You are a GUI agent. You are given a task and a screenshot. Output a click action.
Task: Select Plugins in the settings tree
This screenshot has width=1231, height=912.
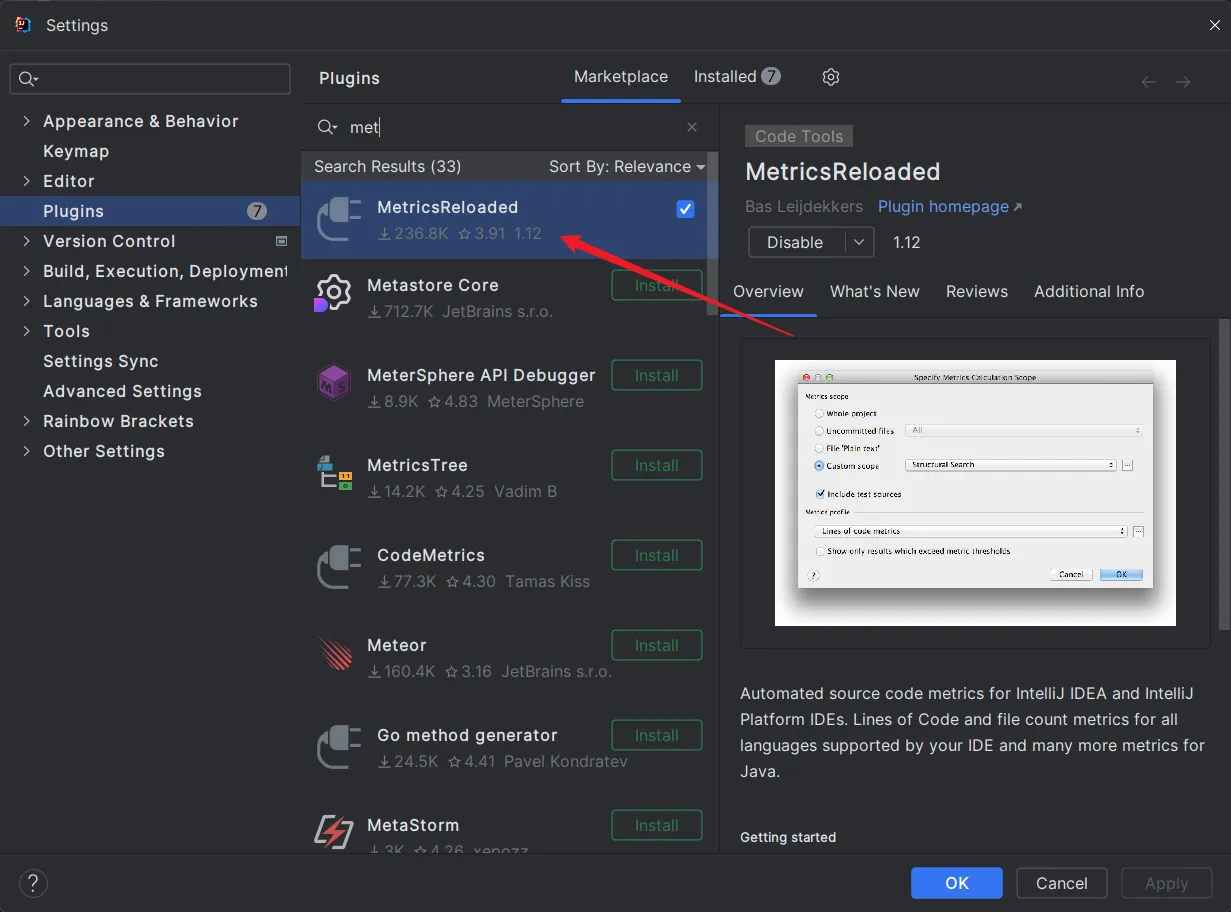click(150, 211)
